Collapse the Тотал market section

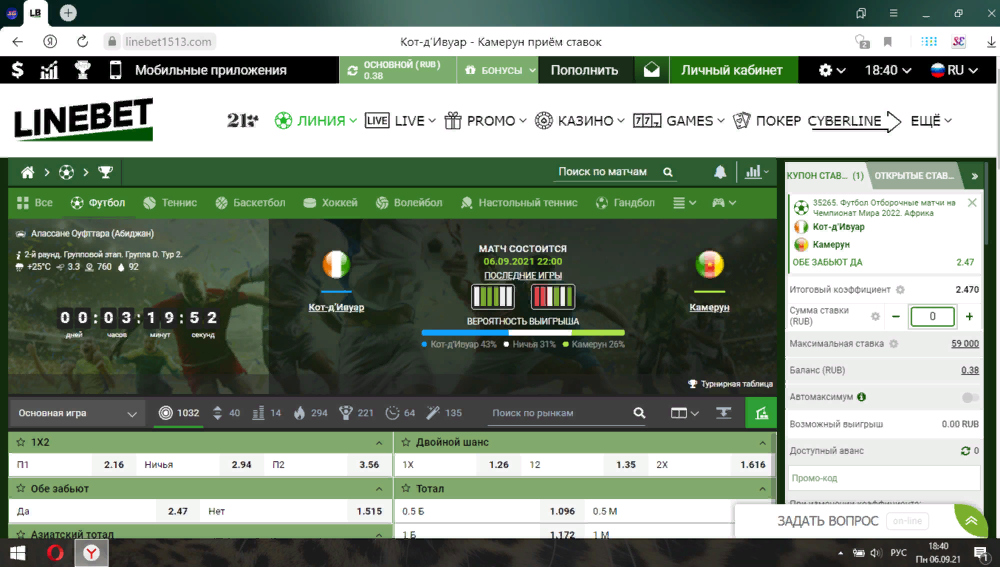pos(762,489)
